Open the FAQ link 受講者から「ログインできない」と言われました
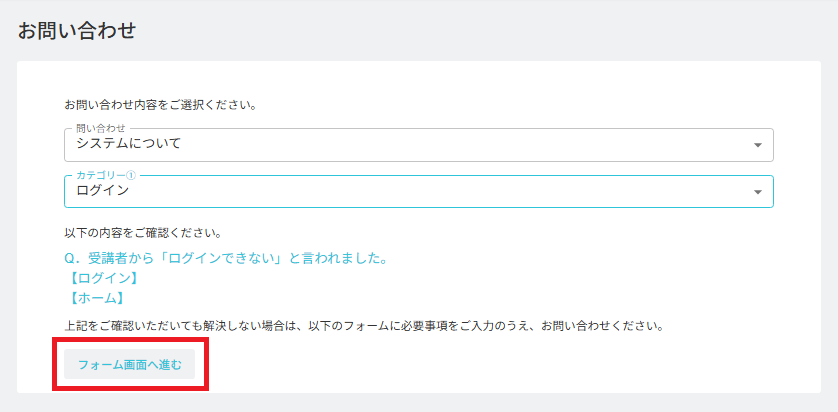Viewport: 838px width, 412px height. (x=225, y=259)
